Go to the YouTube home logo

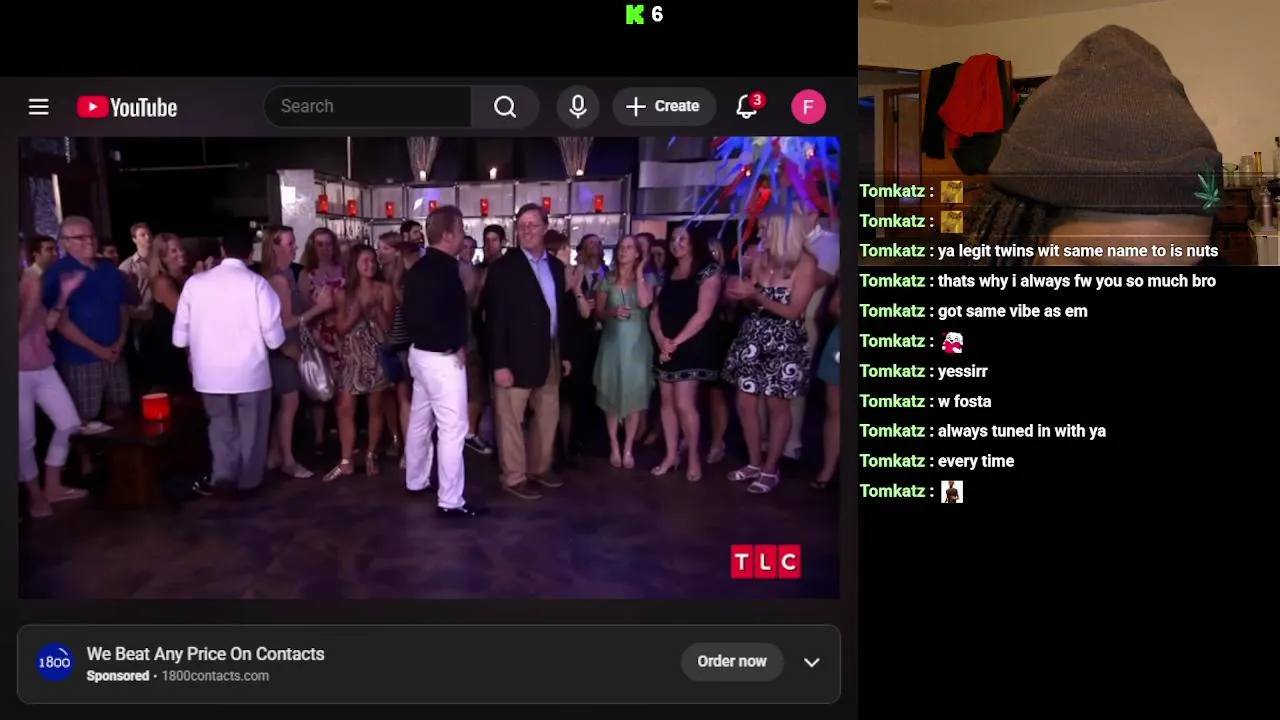pos(127,107)
